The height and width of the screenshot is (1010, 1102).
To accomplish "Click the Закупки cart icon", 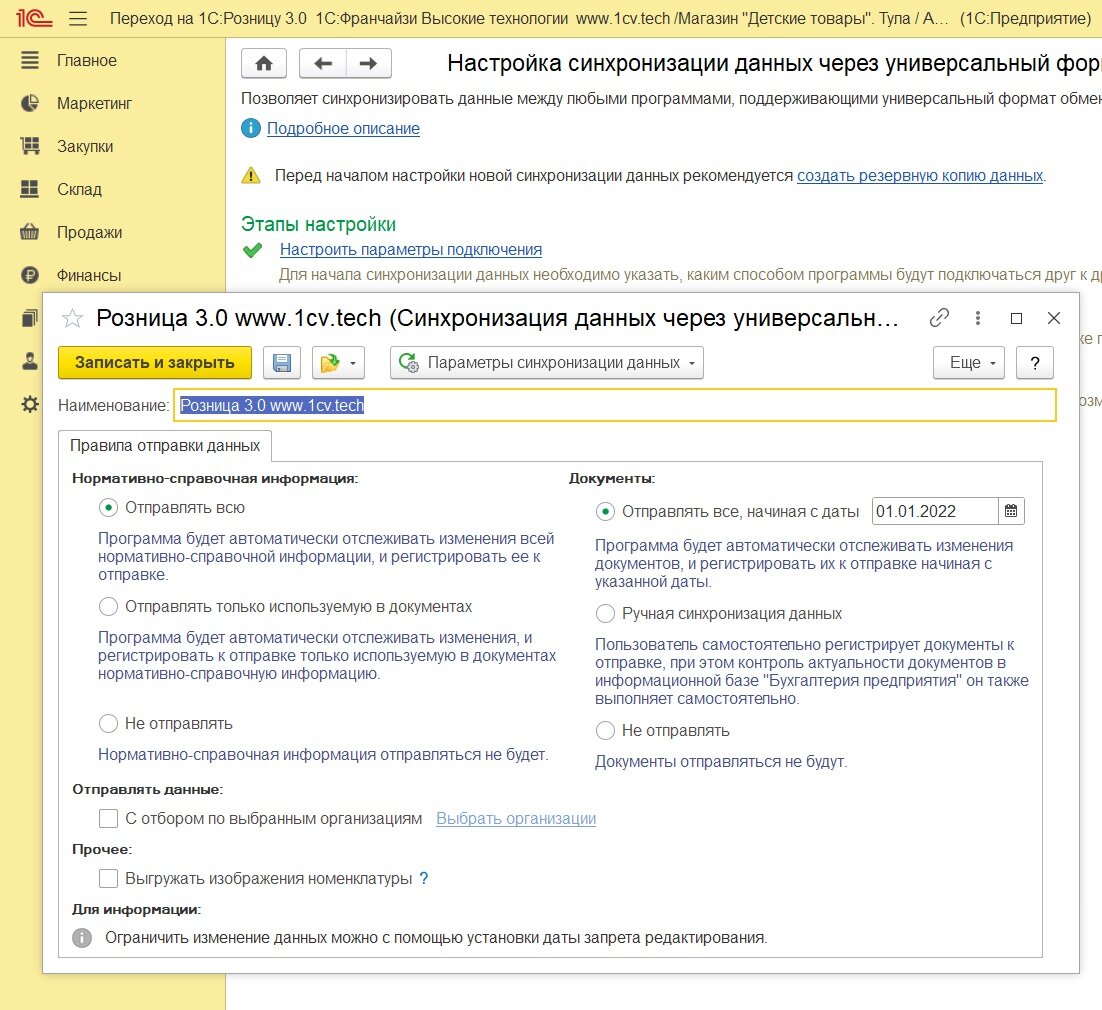I will [30, 146].
